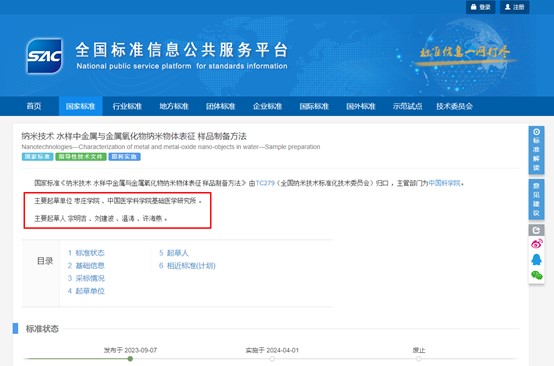
Task: Switch to the 行业标准 tab
Action: (x=127, y=106)
